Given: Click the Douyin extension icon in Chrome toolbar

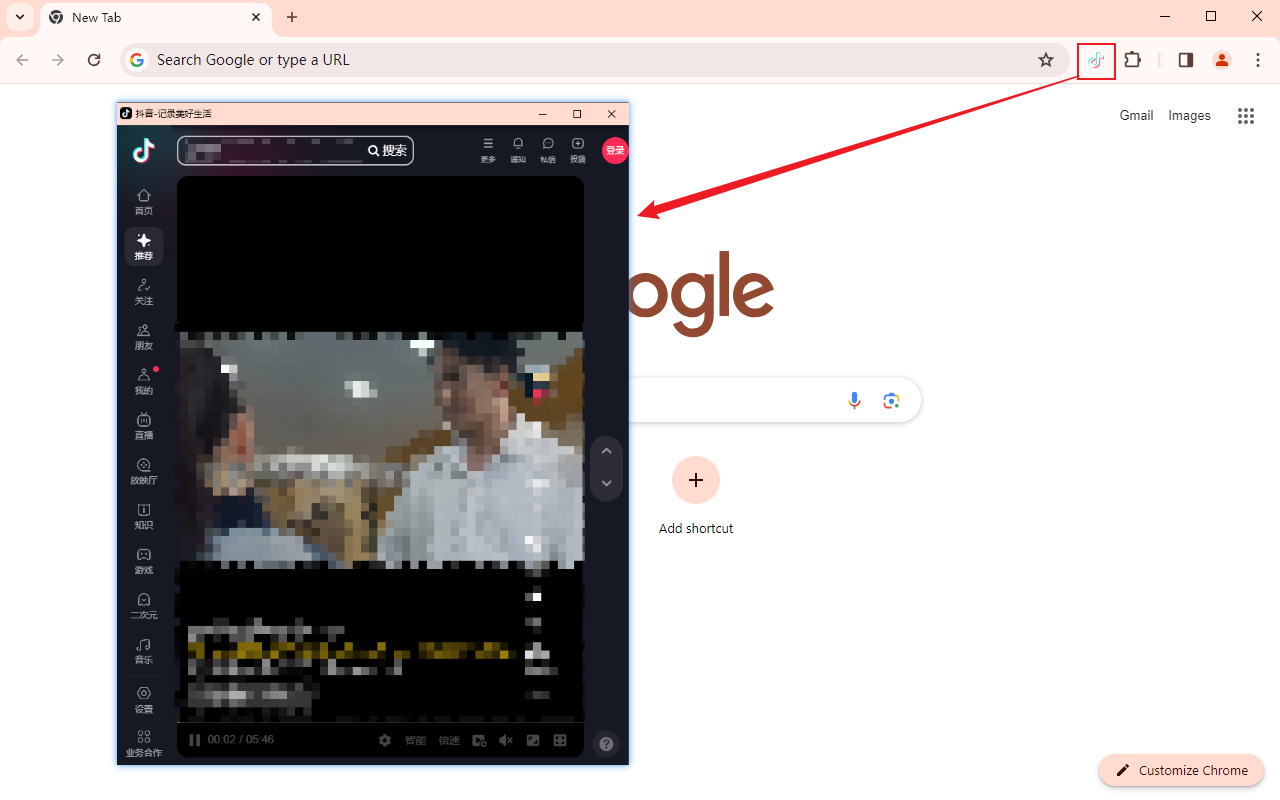Looking at the screenshot, I should [x=1096, y=60].
